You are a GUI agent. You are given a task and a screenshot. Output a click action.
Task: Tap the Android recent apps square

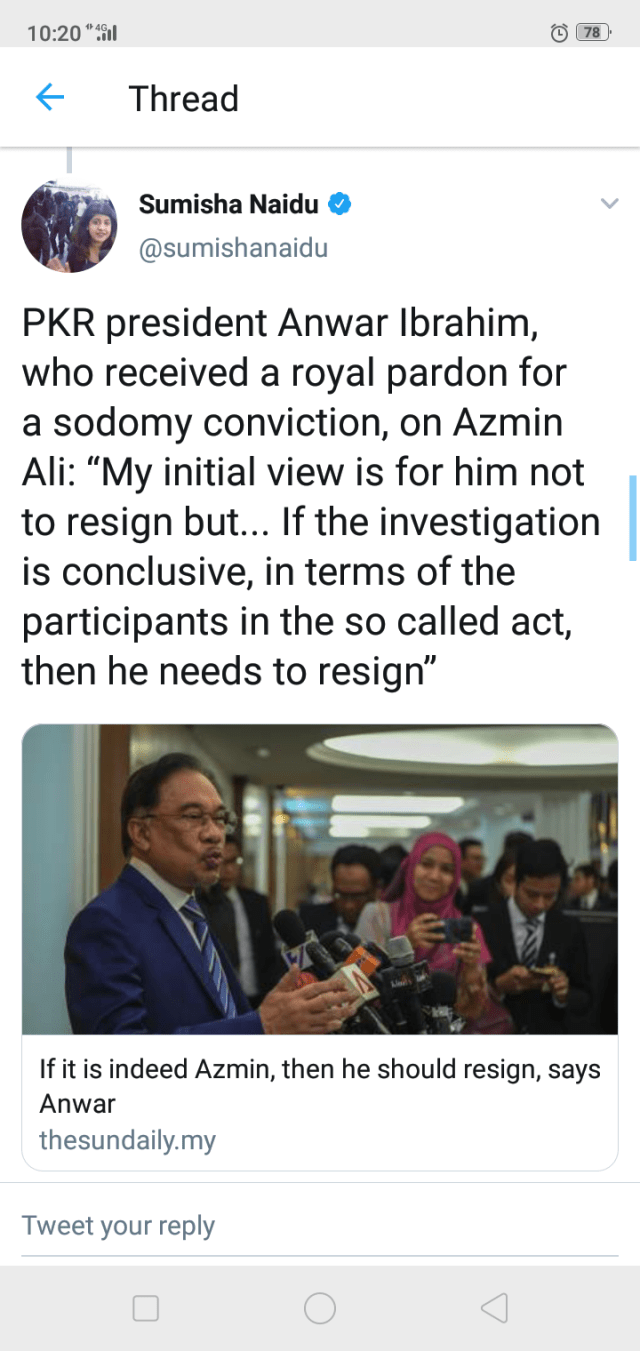(x=146, y=1308)
